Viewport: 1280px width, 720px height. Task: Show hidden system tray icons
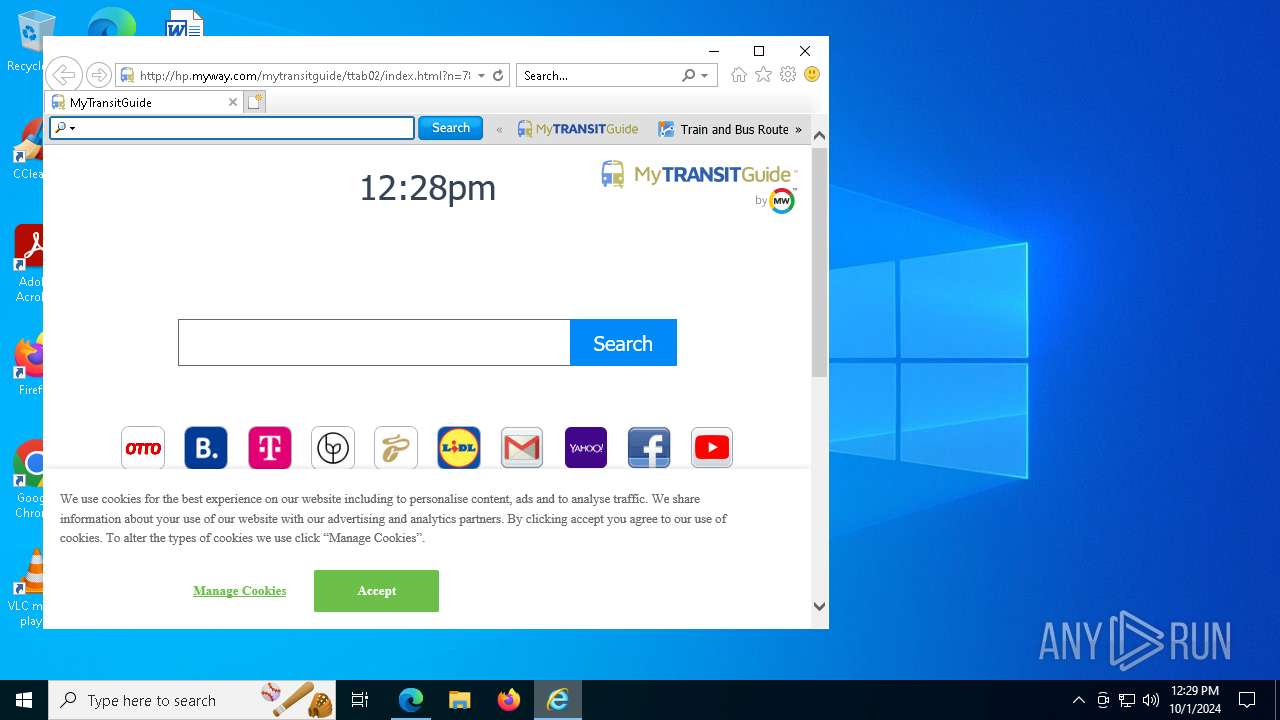pyautogui.click(x=1078, y=700)
